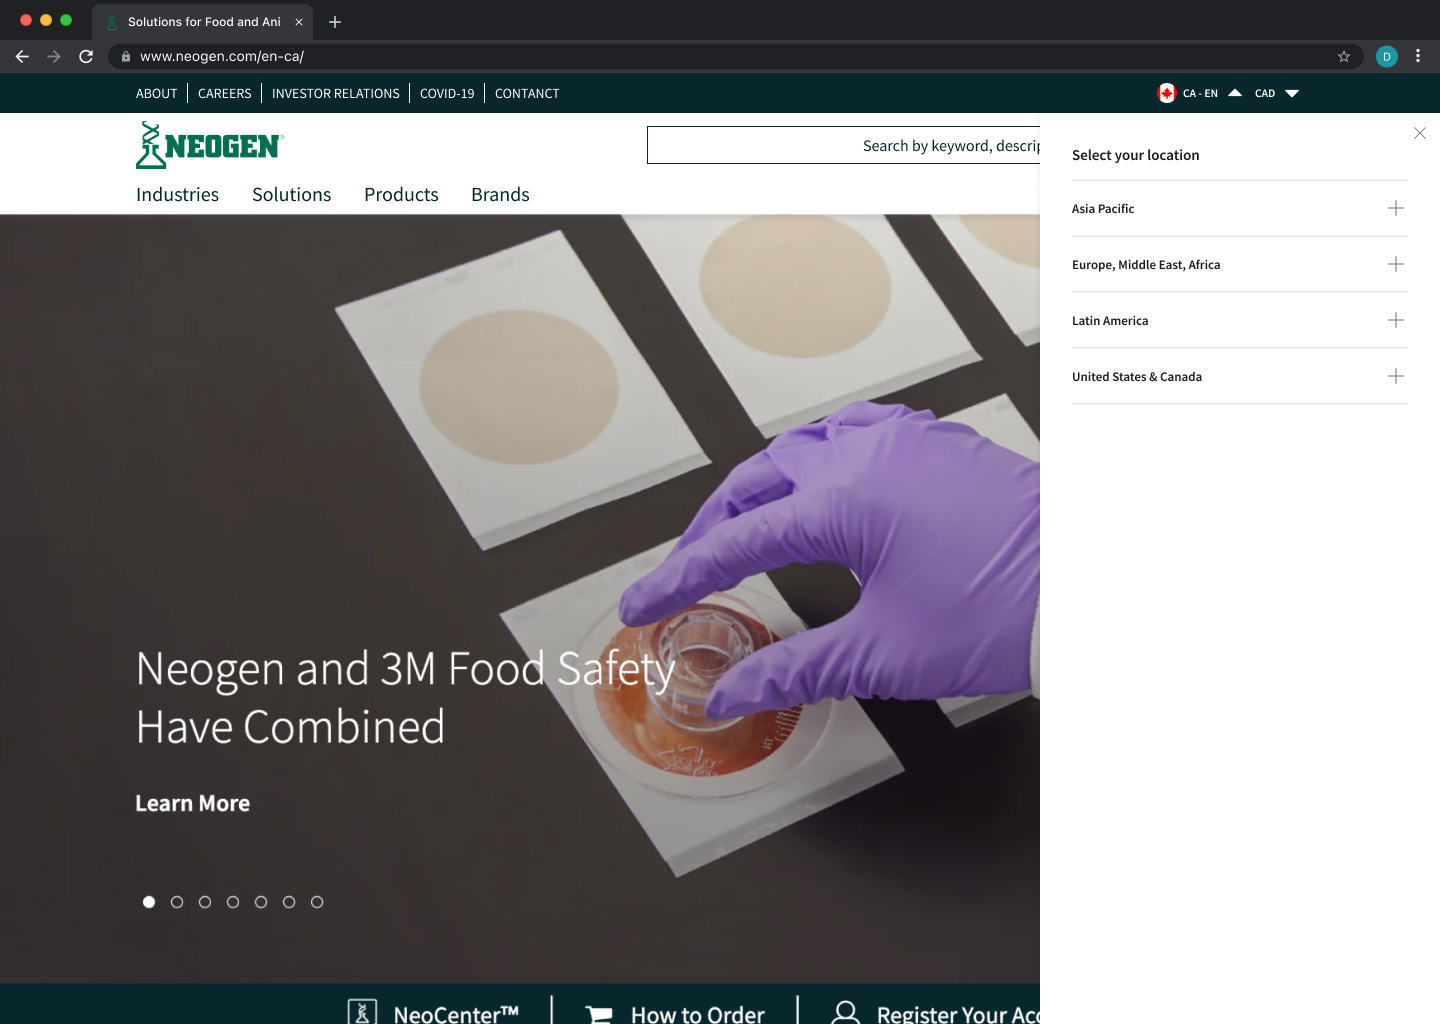Image resolution: width=1440 pixels, height=1024 pixels.
Task: Open the Products menu
Action: click(401, 195)
